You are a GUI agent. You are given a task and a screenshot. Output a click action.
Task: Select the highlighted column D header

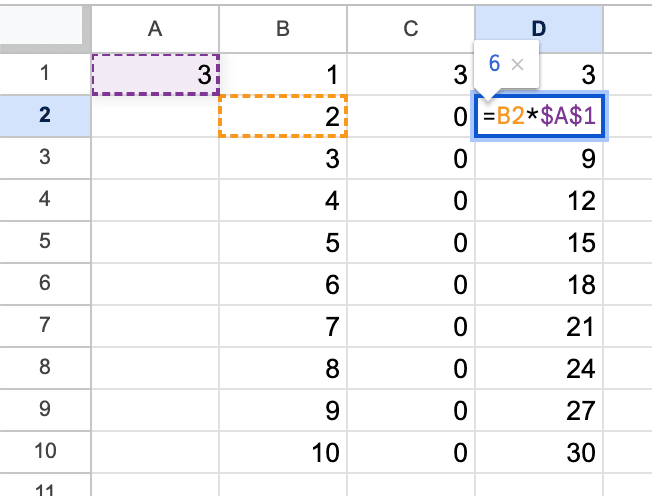click(x=539, y=29)
